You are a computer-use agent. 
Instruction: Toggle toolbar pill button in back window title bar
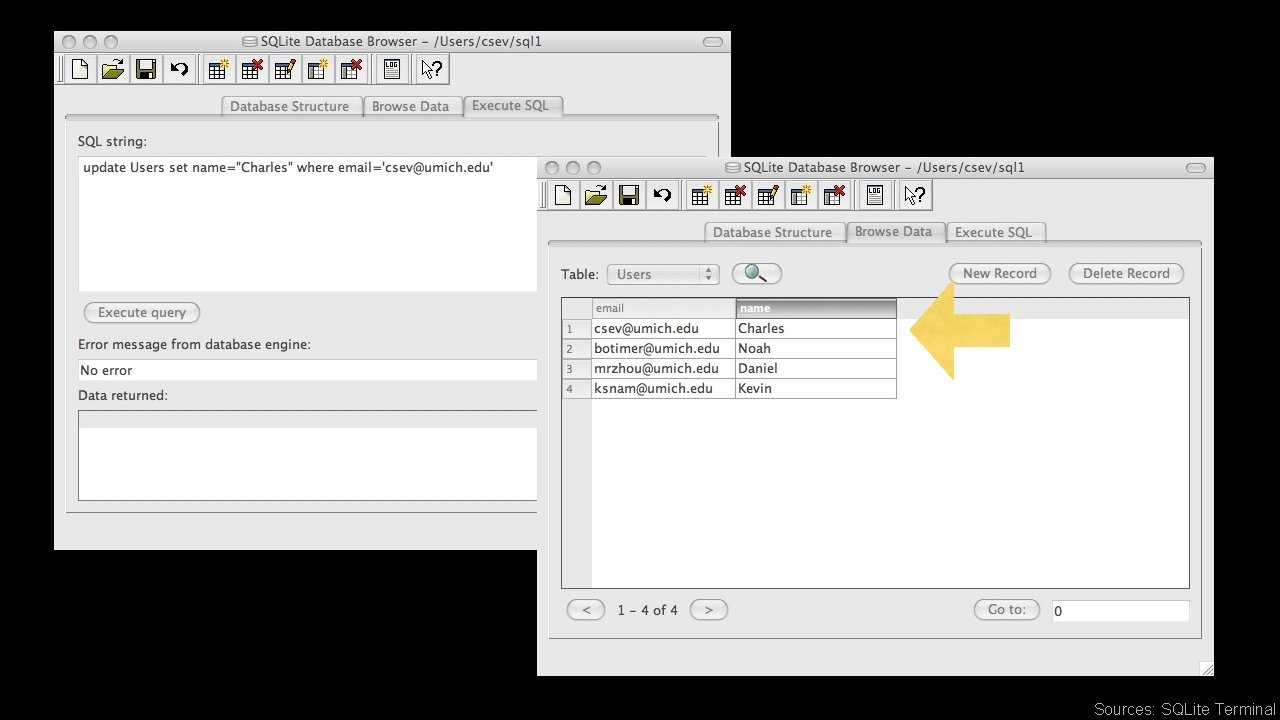(x=712, y=42)
